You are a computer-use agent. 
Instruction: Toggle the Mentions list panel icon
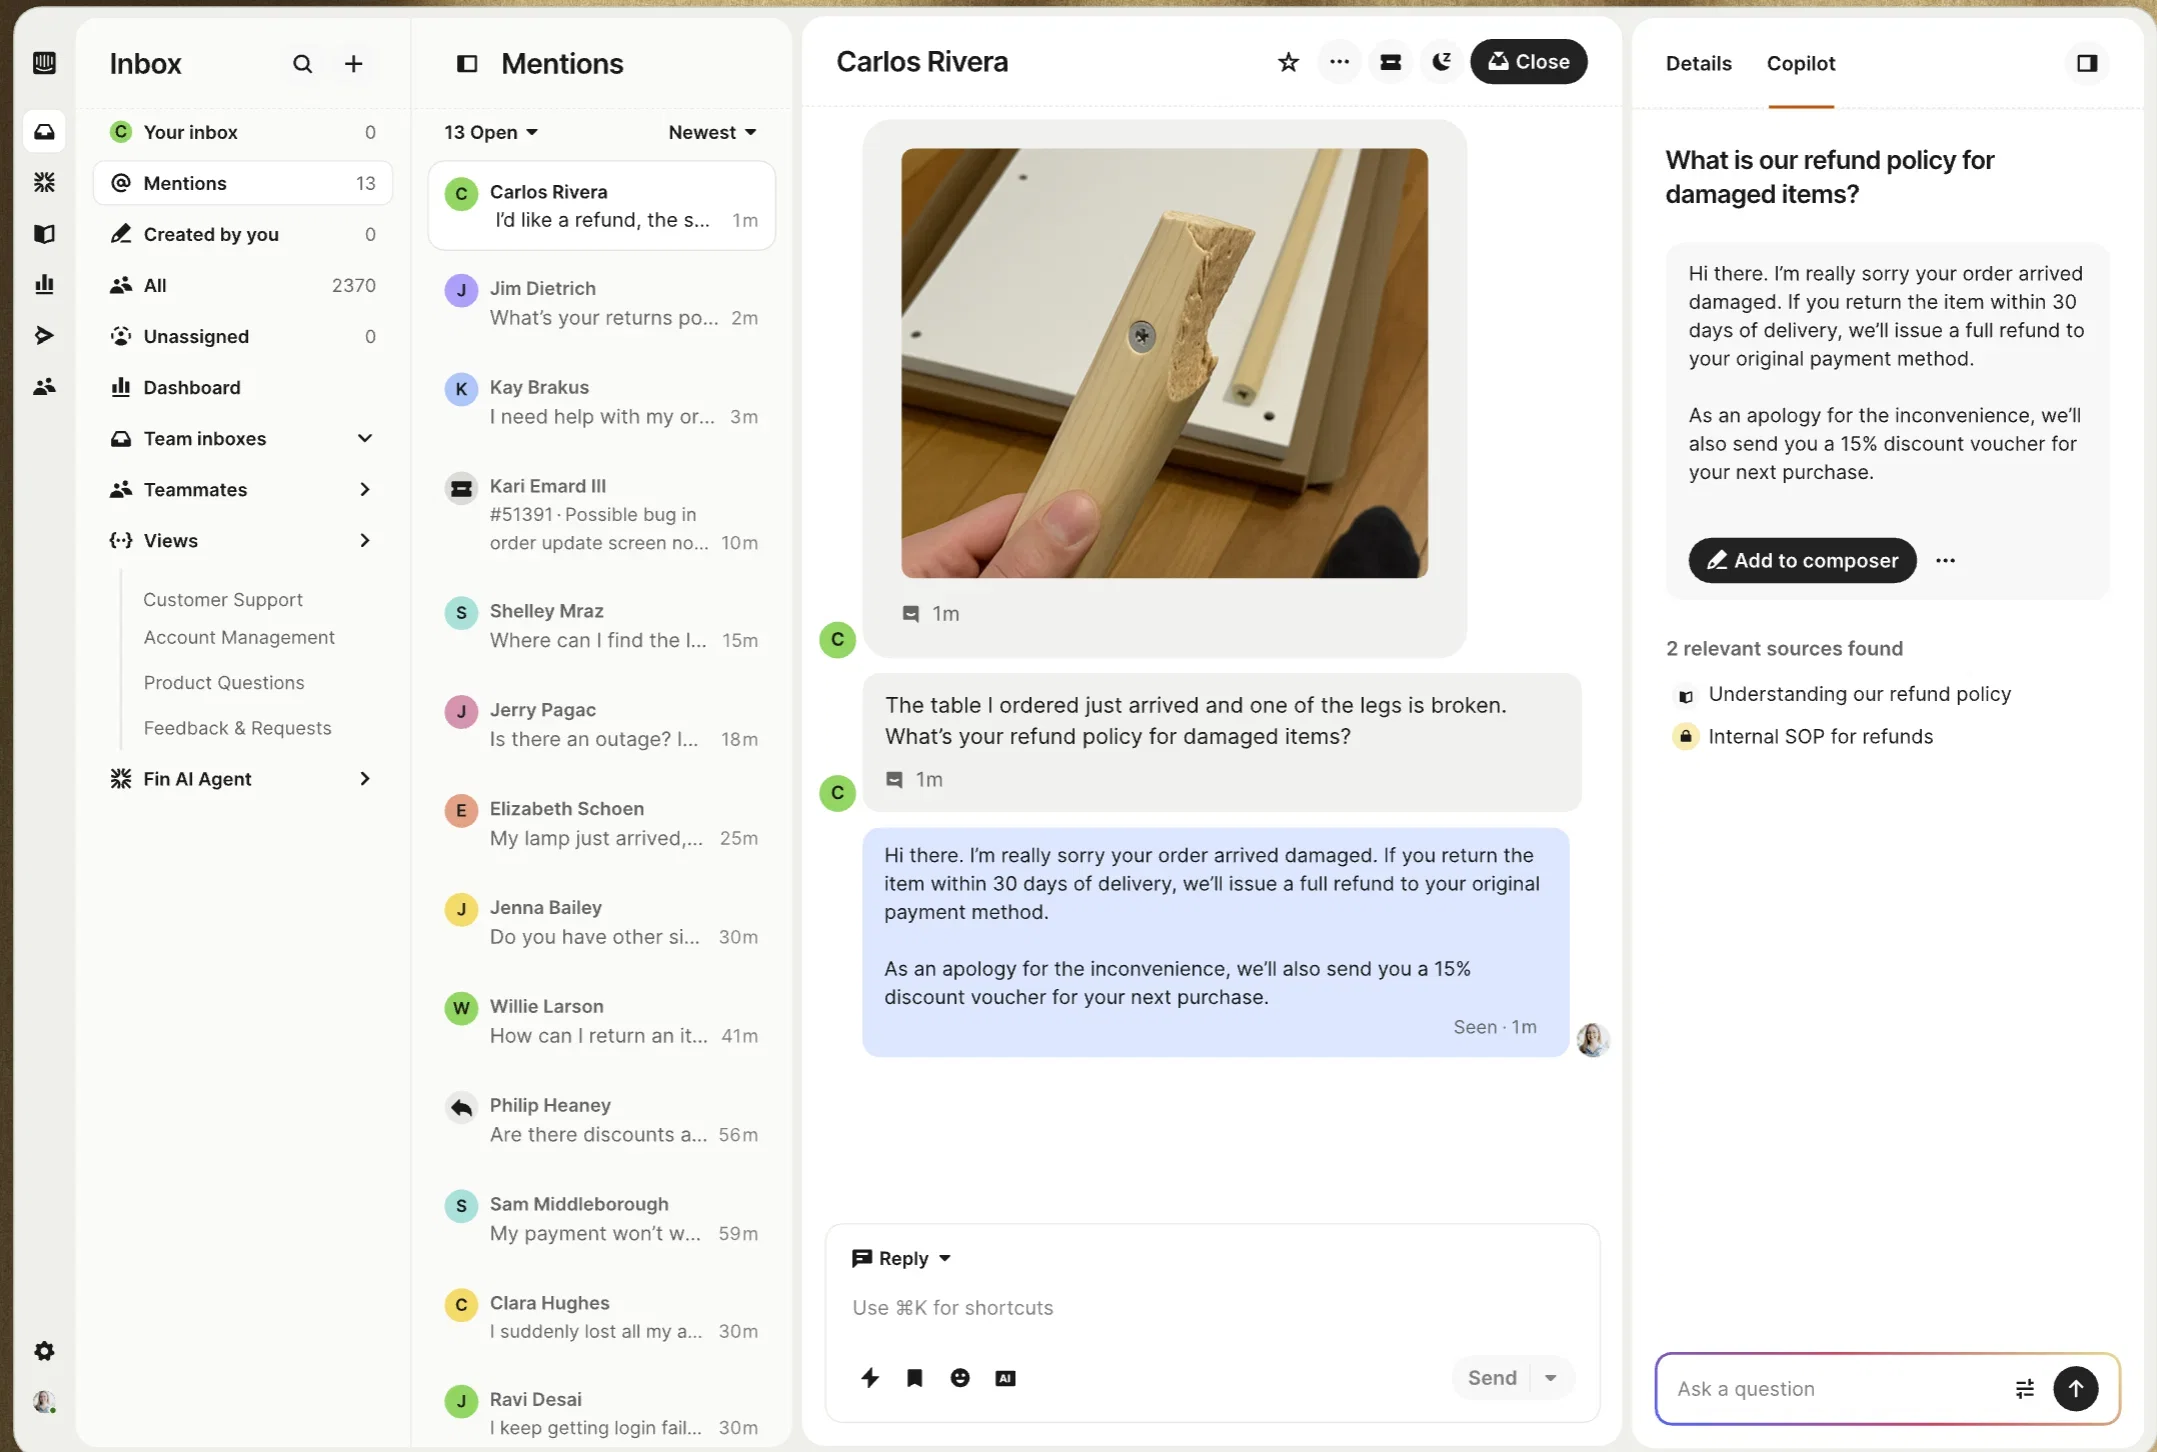[467, 64]
